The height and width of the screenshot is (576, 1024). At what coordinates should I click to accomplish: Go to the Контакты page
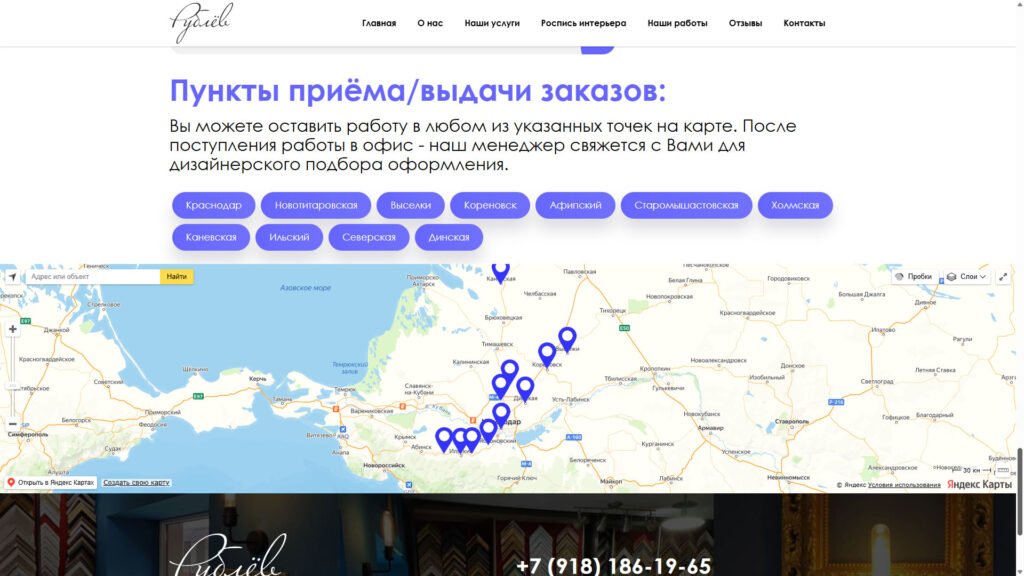pos(804,23)
